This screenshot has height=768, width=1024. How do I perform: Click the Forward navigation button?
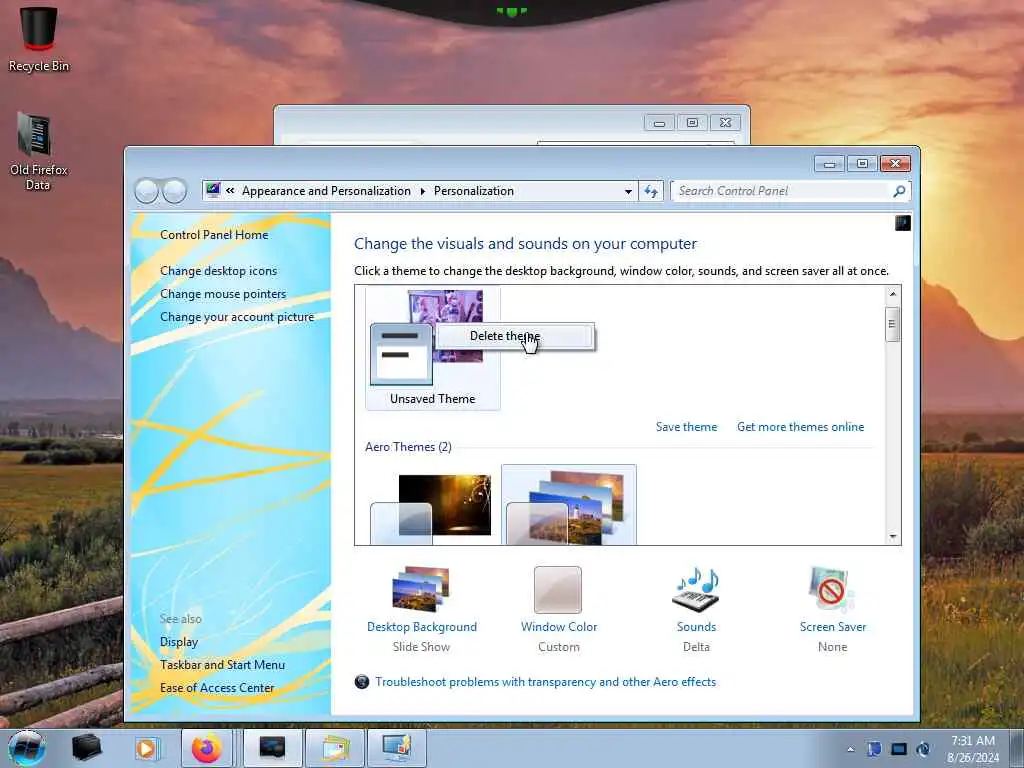tap(174, 191)
